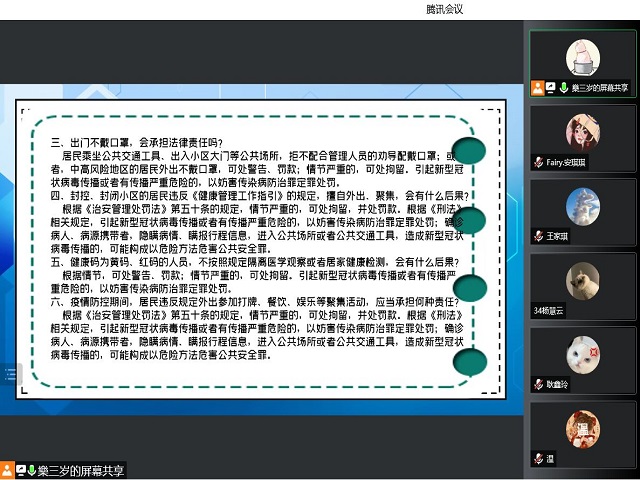Select 王家琪 participant avatar

coord(583,207)
